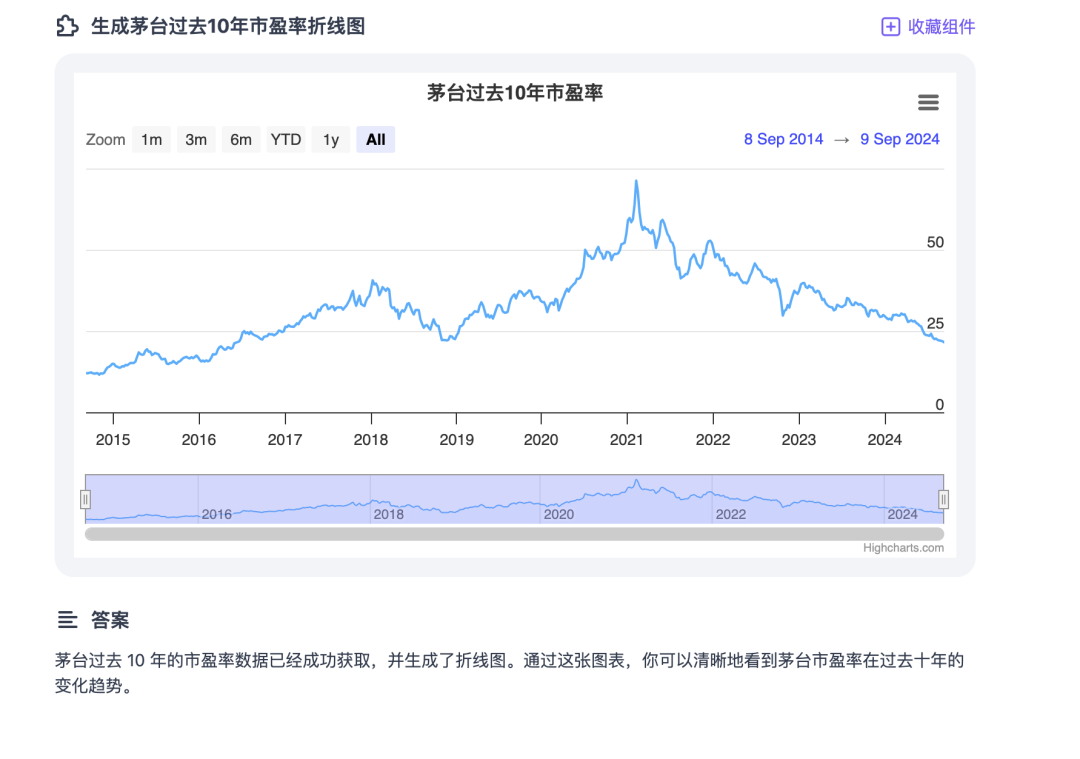The width and height of the screenshot is (1080, 759).
Task: Click the 2022 label in the navigator
Action: 731,514
